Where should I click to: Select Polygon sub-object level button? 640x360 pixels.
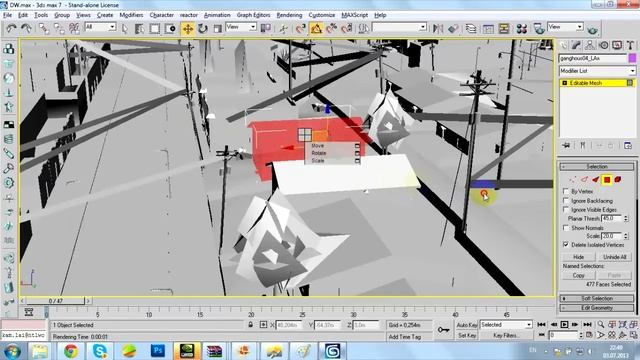coord(607,180)
